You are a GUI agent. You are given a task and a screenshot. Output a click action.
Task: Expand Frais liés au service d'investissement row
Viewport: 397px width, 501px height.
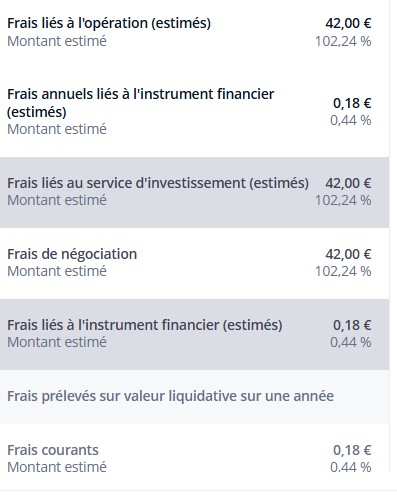[x=194, y=192]
